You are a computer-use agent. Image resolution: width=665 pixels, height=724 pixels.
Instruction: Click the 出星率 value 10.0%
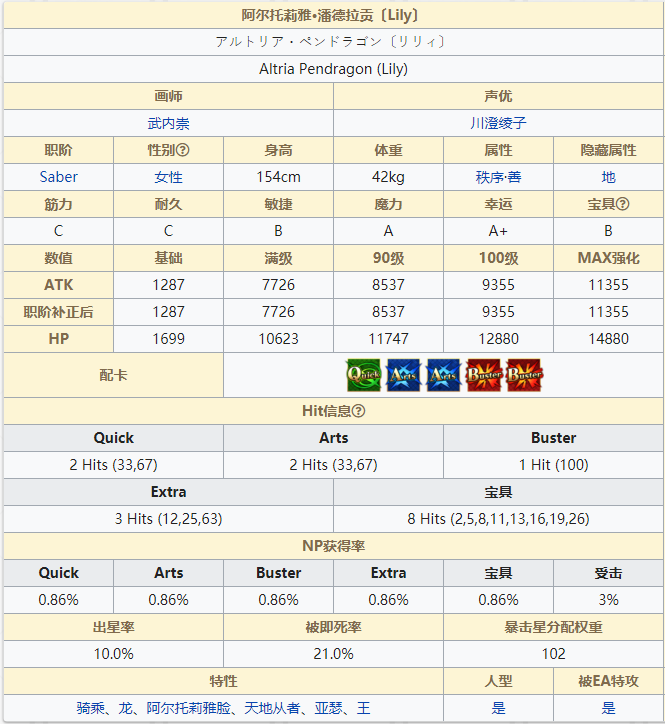tap(114, 654)
